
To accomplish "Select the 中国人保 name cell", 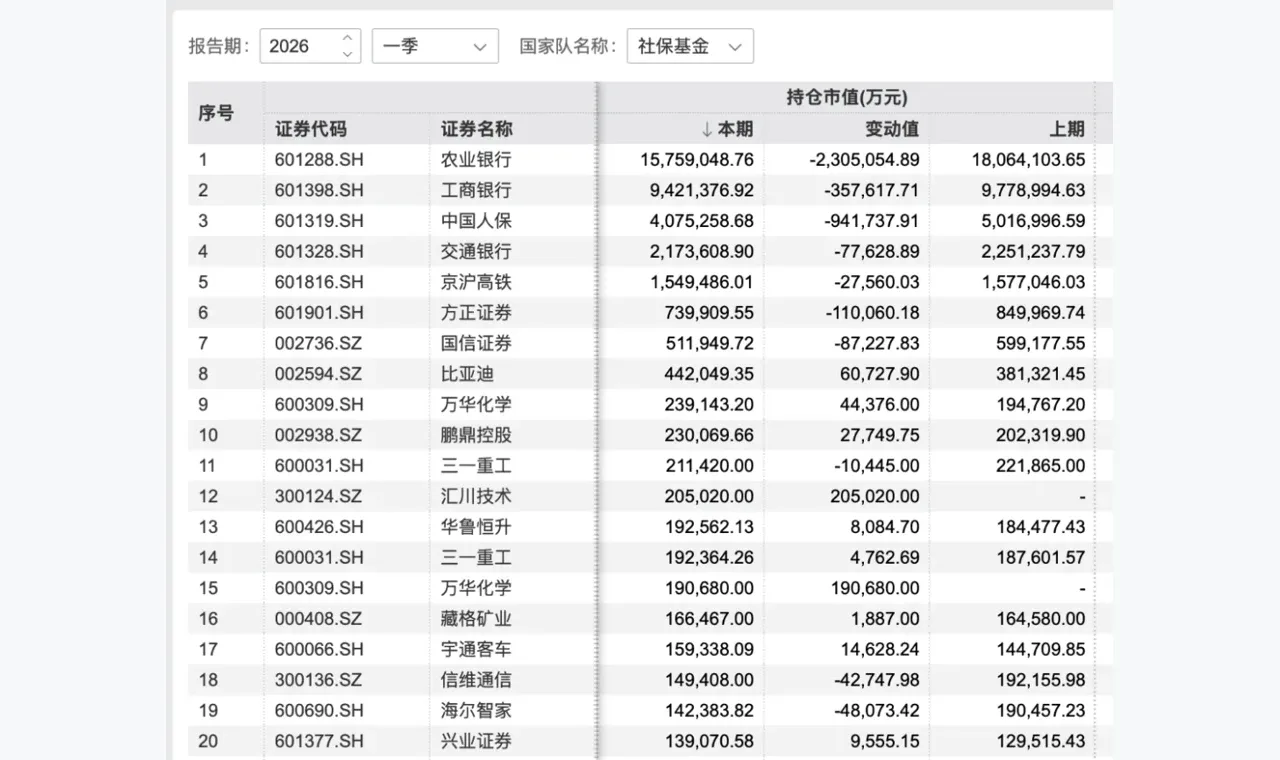I will (x=476, y=221).
